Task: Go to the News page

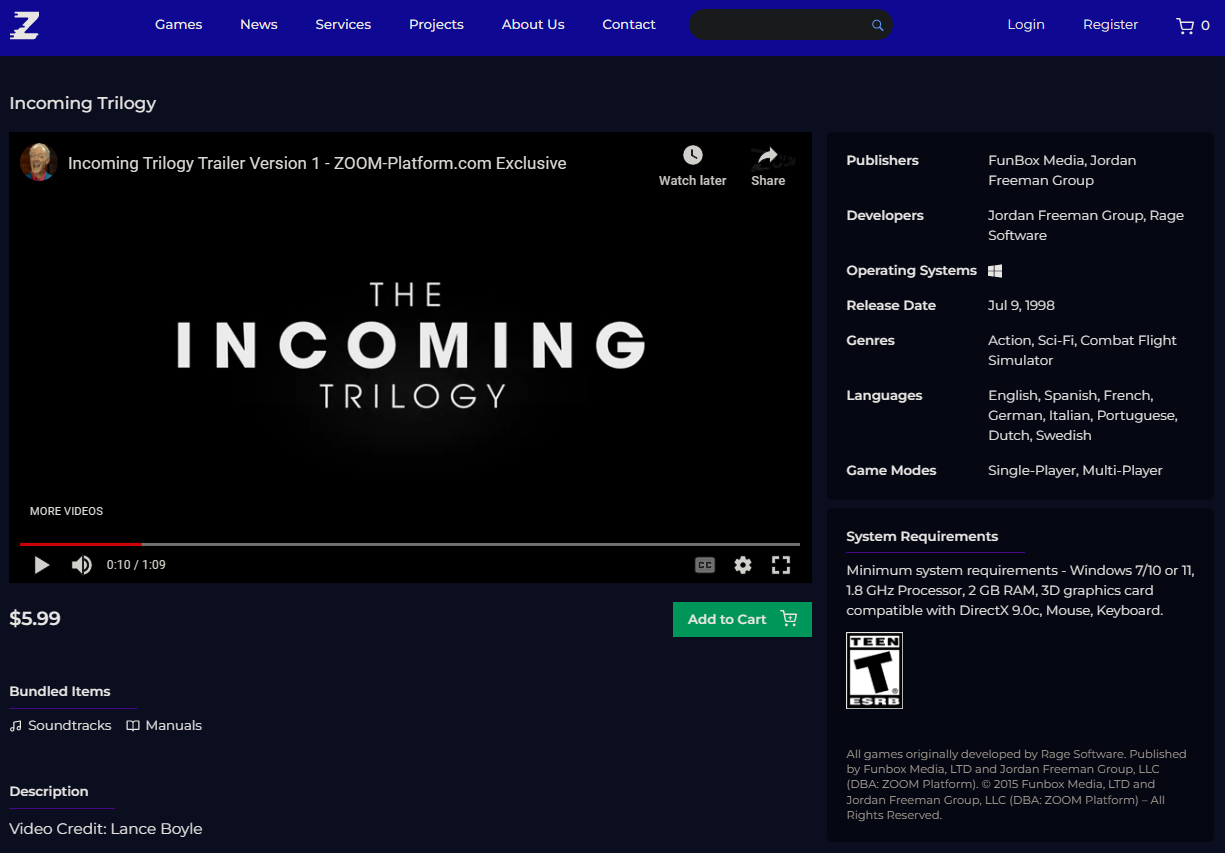Action: point(259,25)
